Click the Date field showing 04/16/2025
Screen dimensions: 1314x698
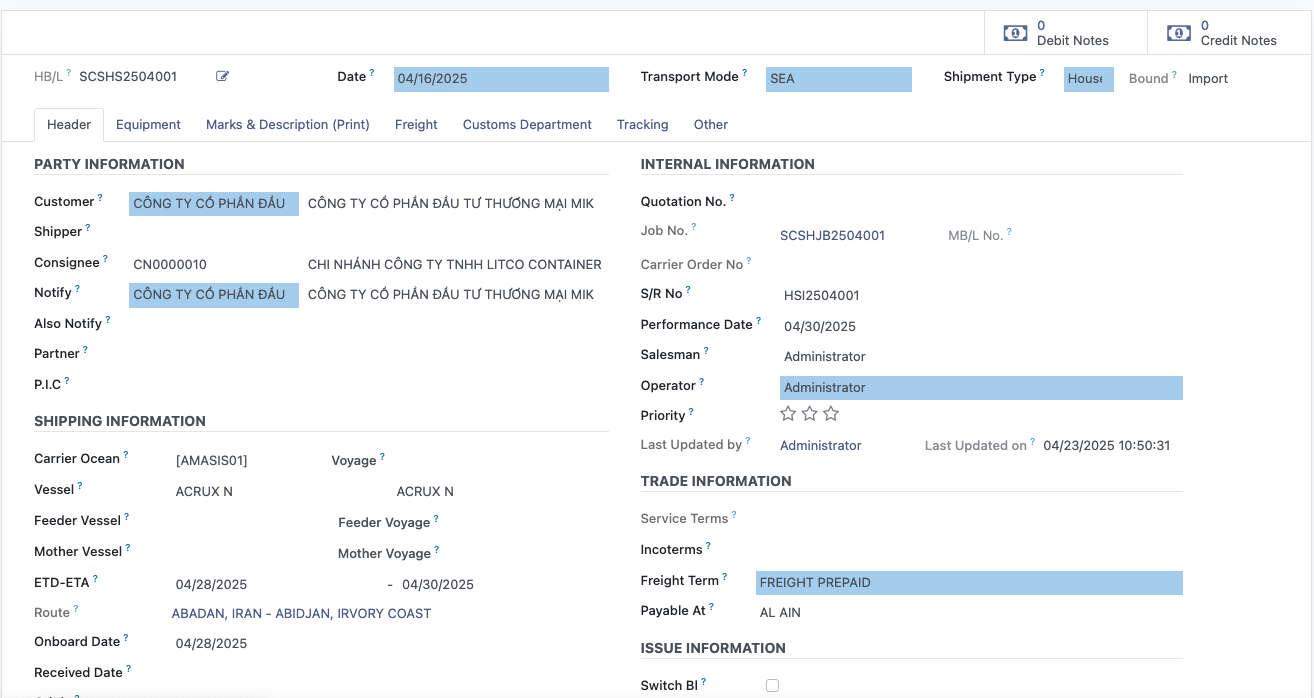tap(500, 79)
